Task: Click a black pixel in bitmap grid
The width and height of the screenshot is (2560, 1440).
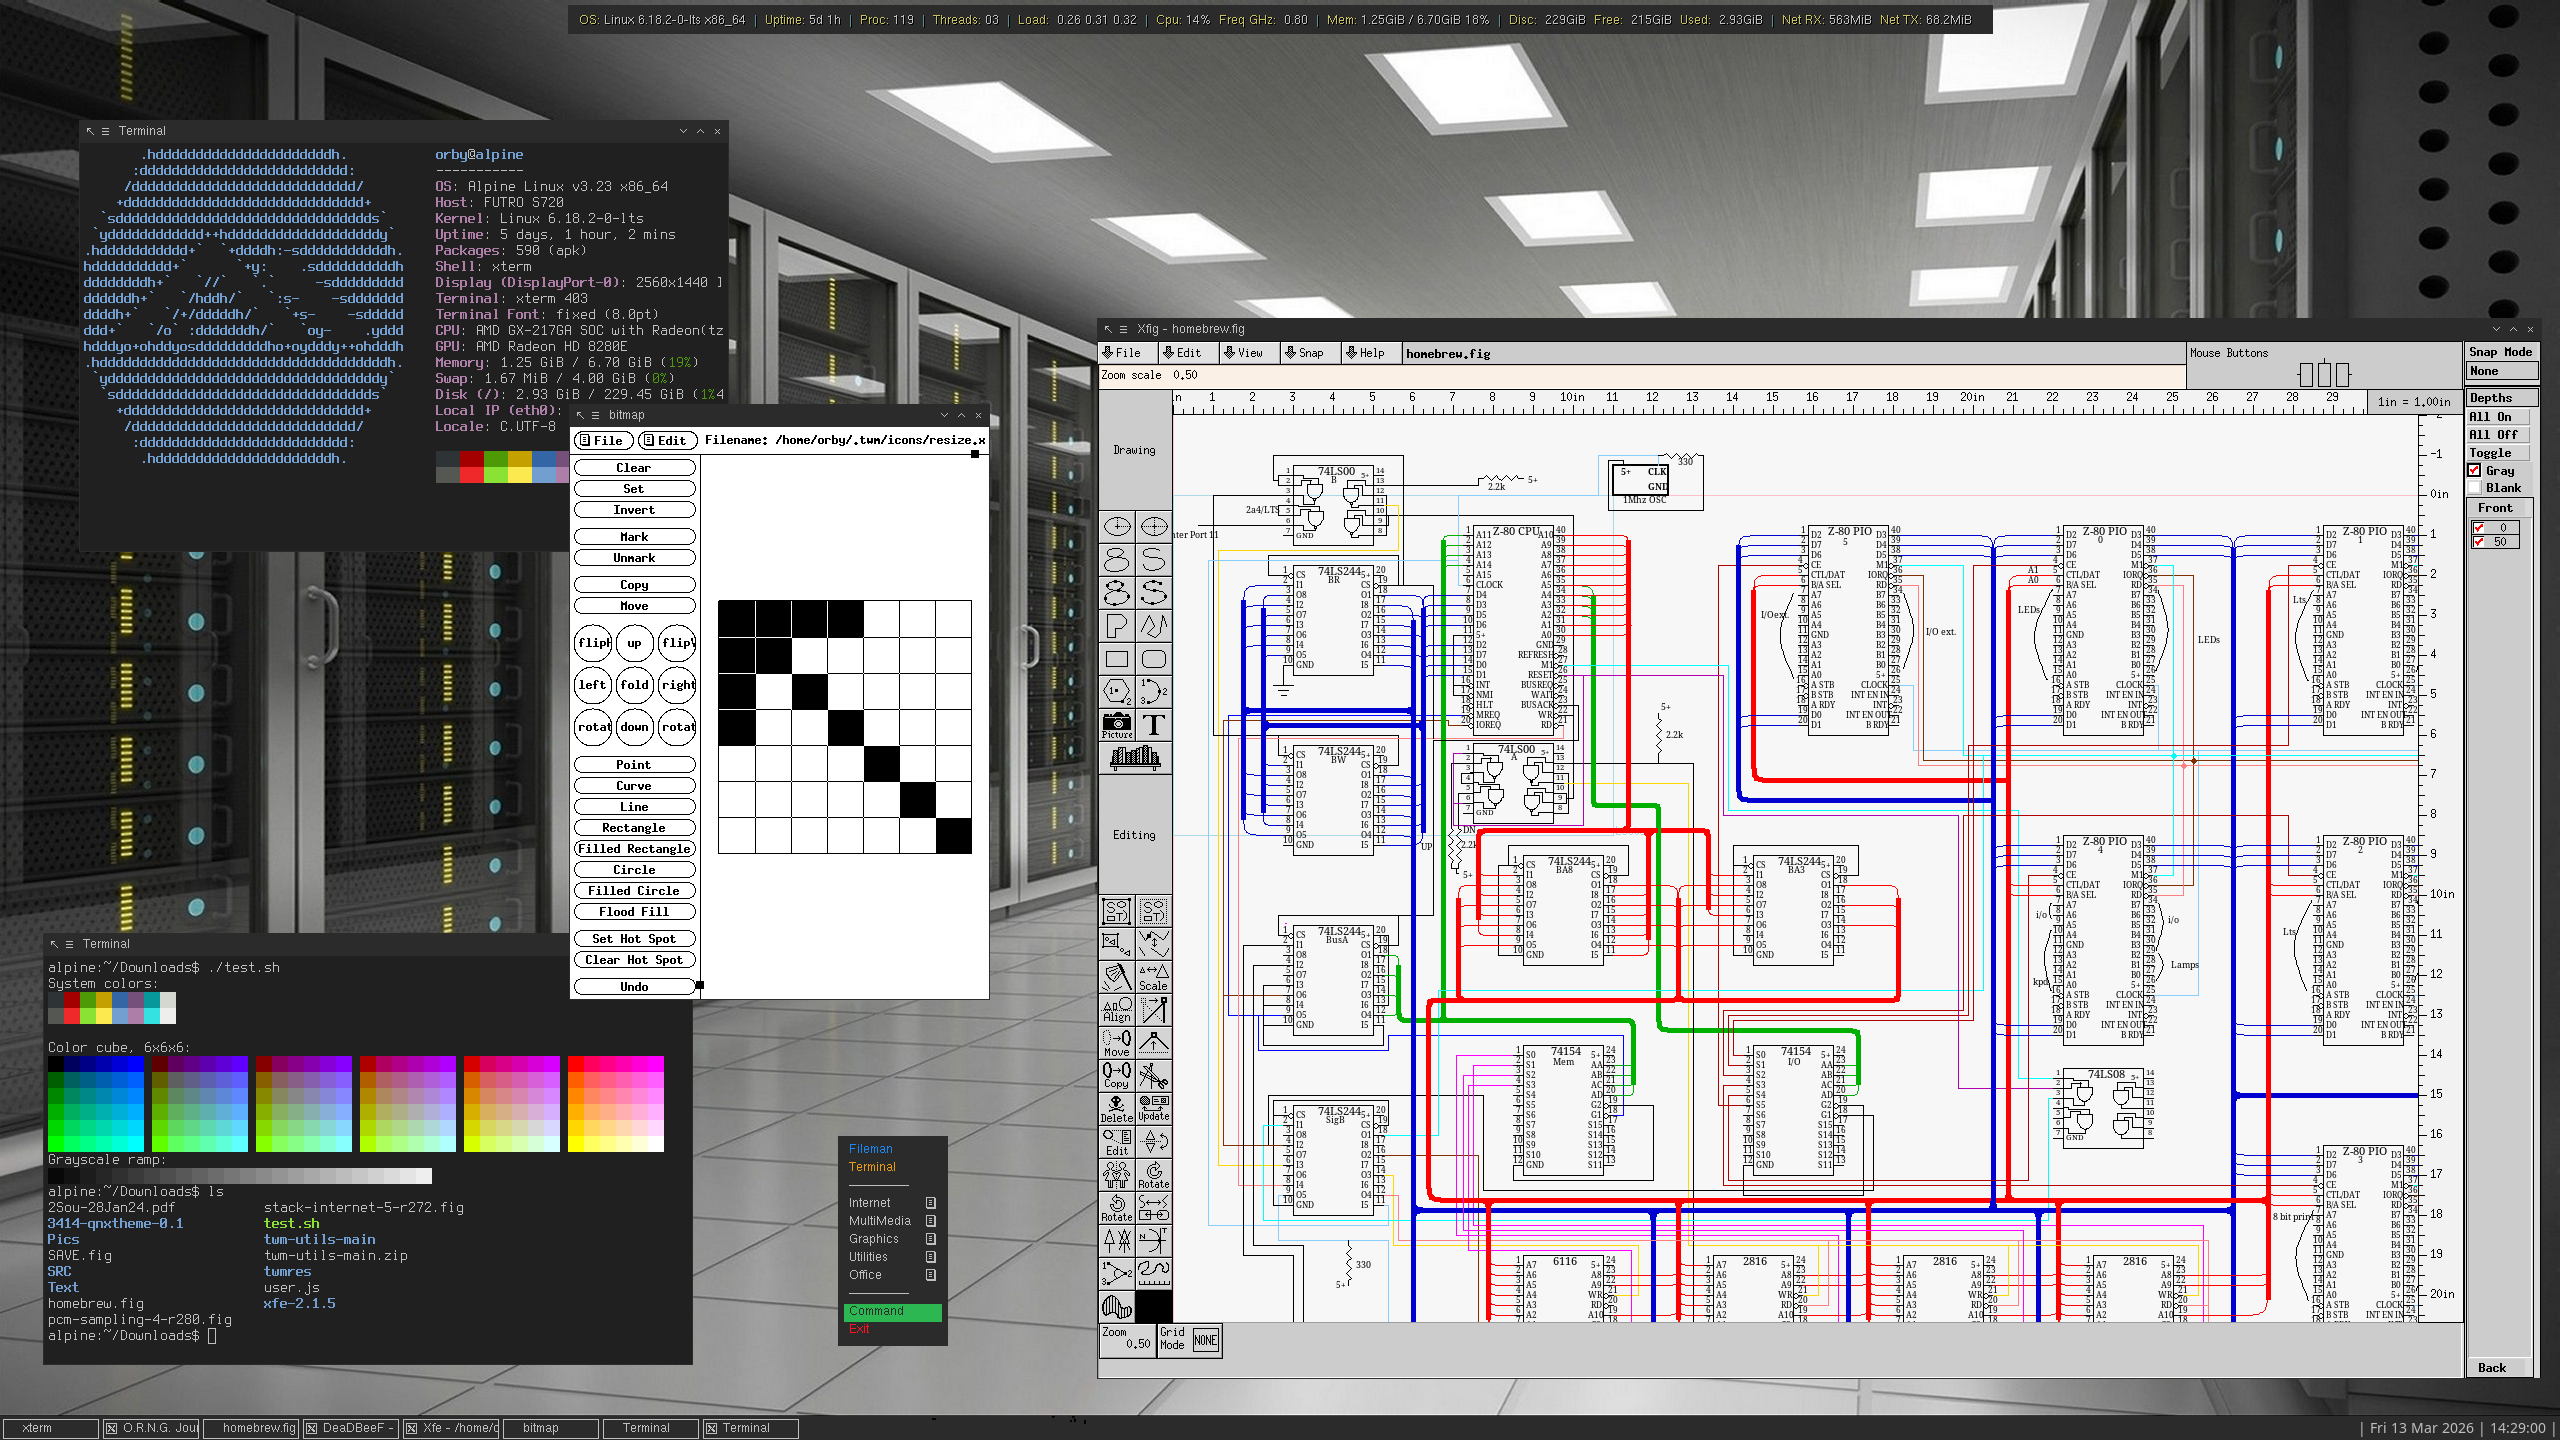Action: [x=737, y=619]
